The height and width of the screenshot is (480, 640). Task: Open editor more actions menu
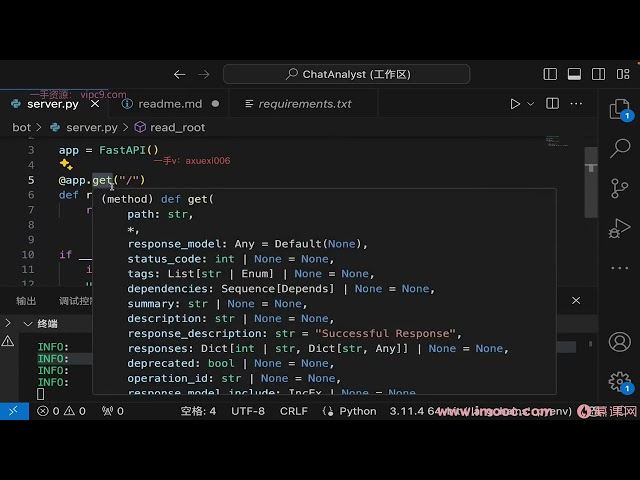[576, 104]
